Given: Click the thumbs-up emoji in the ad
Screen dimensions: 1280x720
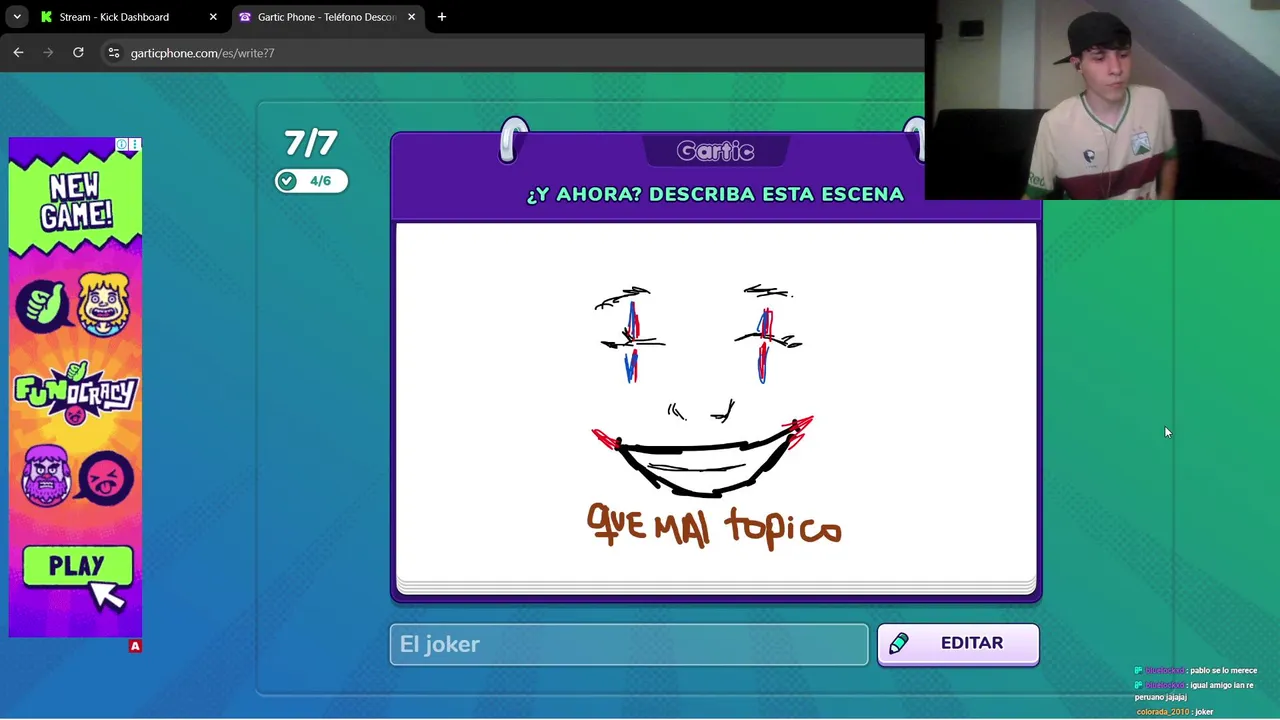Looking at the screenshot, I should click(43, 306).
